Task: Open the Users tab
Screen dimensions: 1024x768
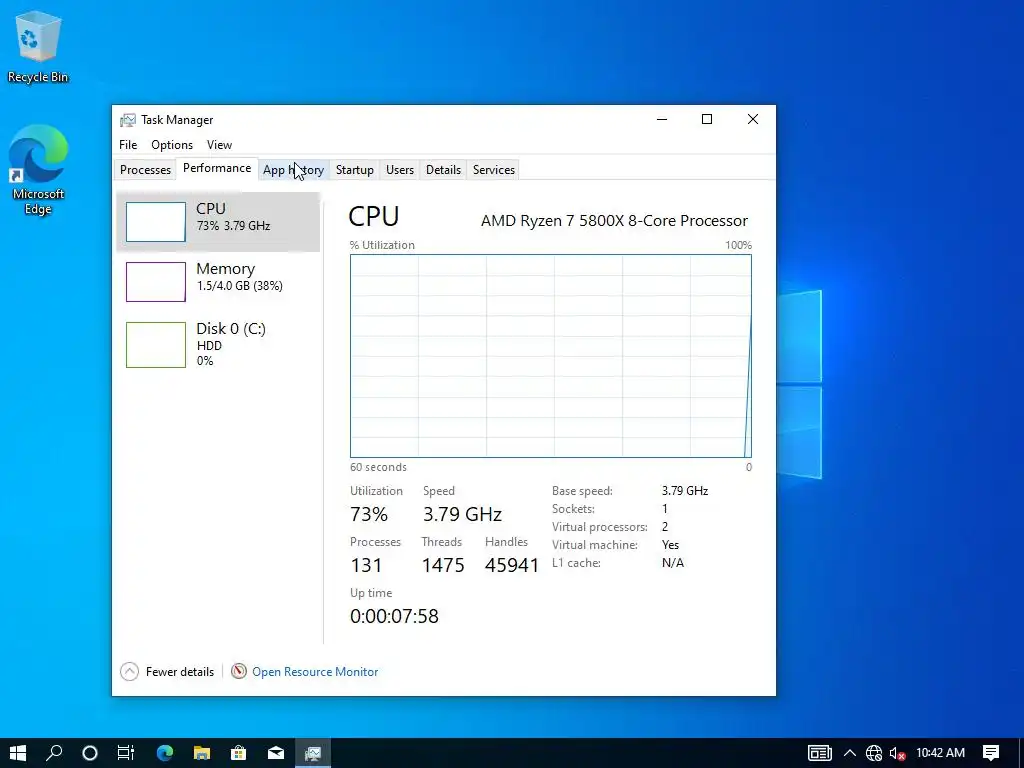Action: pyautogui.click(x=400, y=170)
